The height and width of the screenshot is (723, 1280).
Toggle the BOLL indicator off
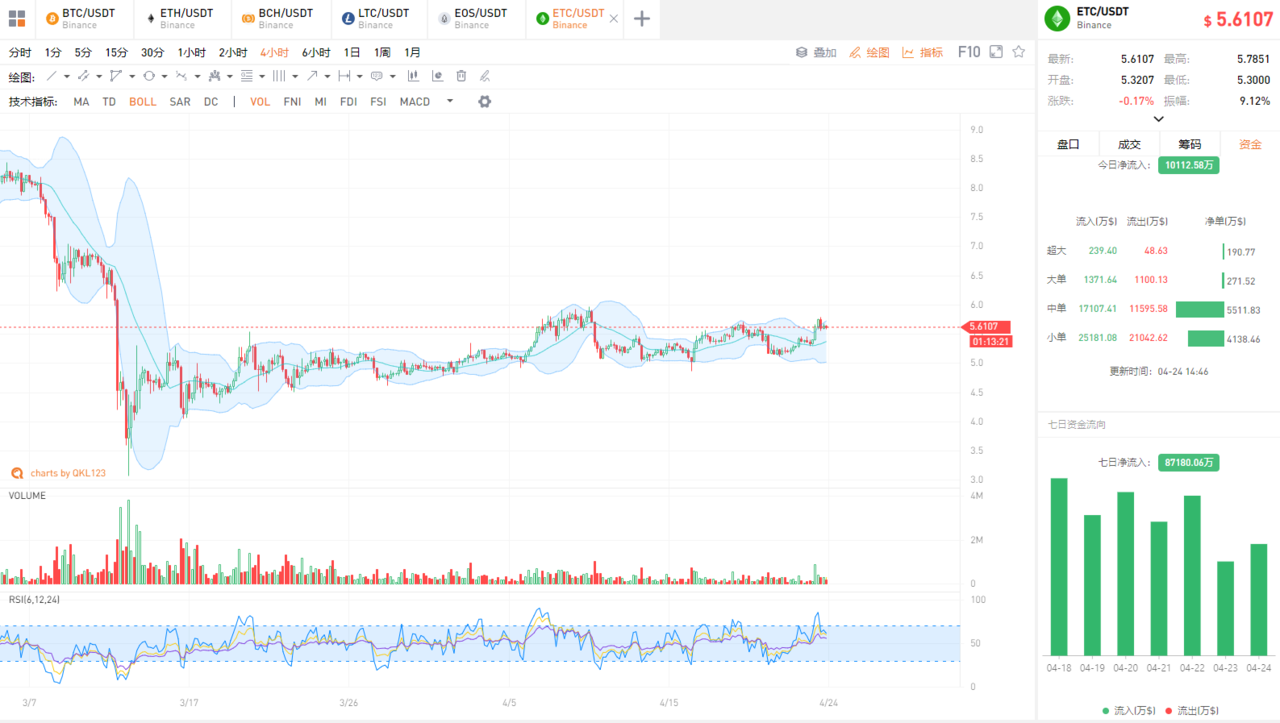tap(142, 101)
